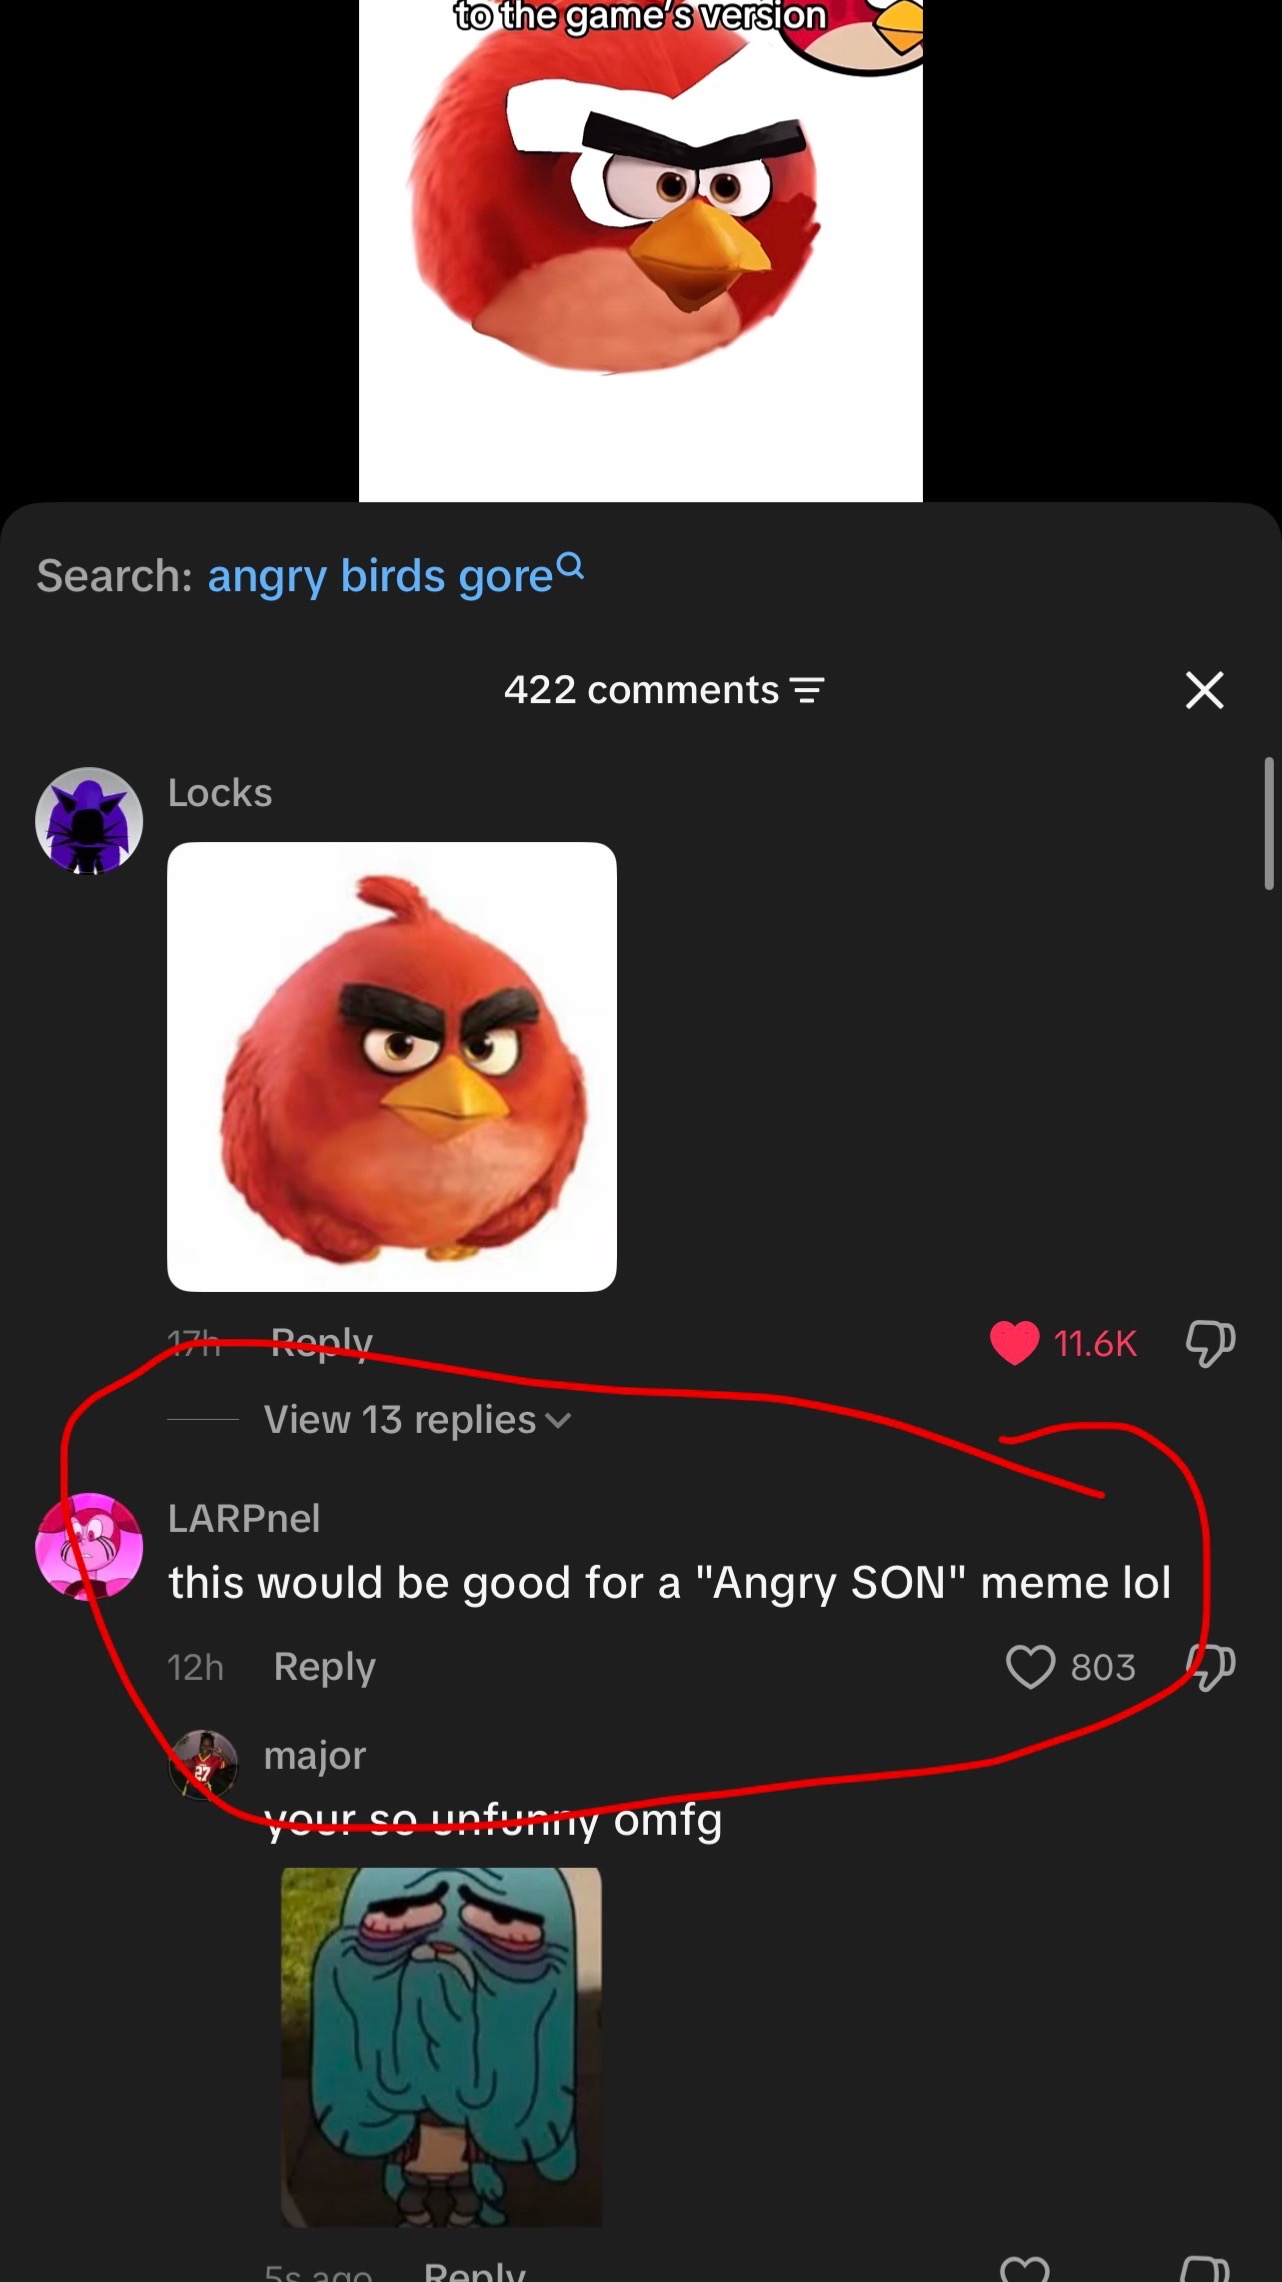
Task: Like LARPnel's comment with heart icon
Action: (1030, 1667)
